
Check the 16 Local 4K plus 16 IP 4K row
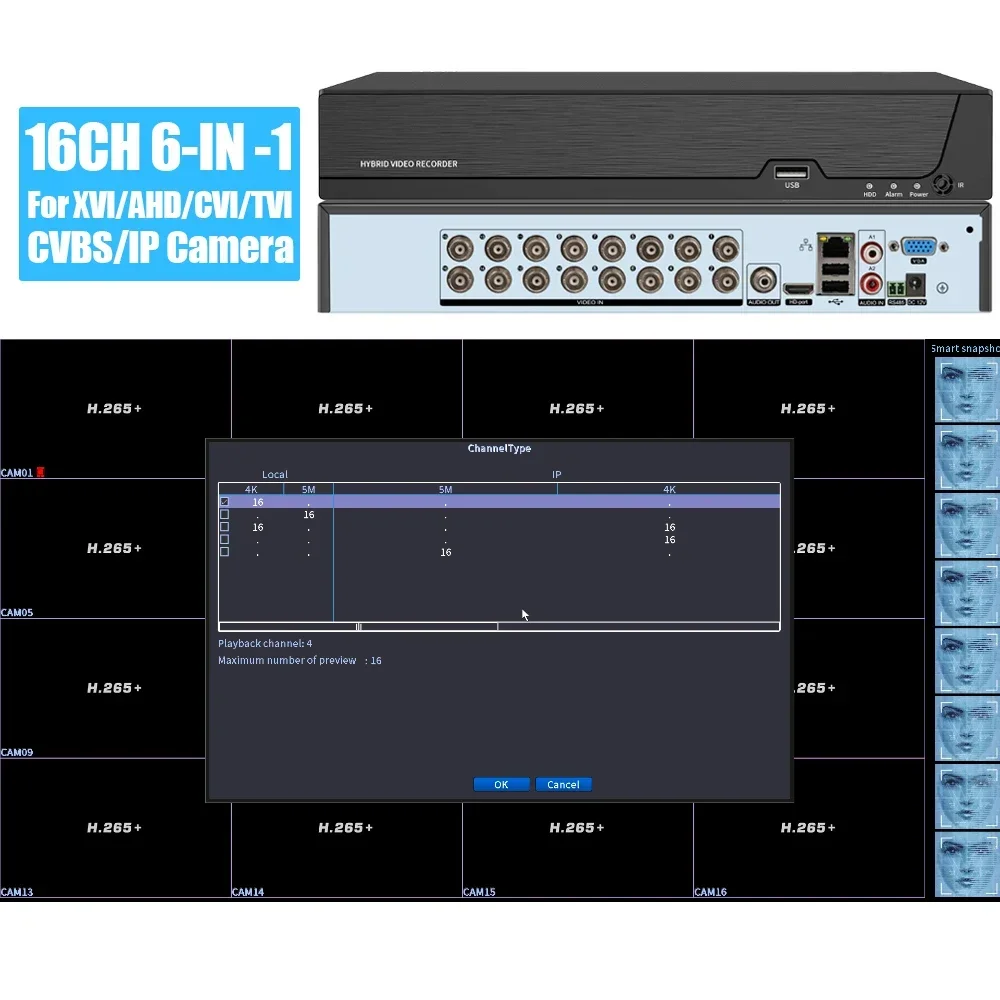[224, 527]
